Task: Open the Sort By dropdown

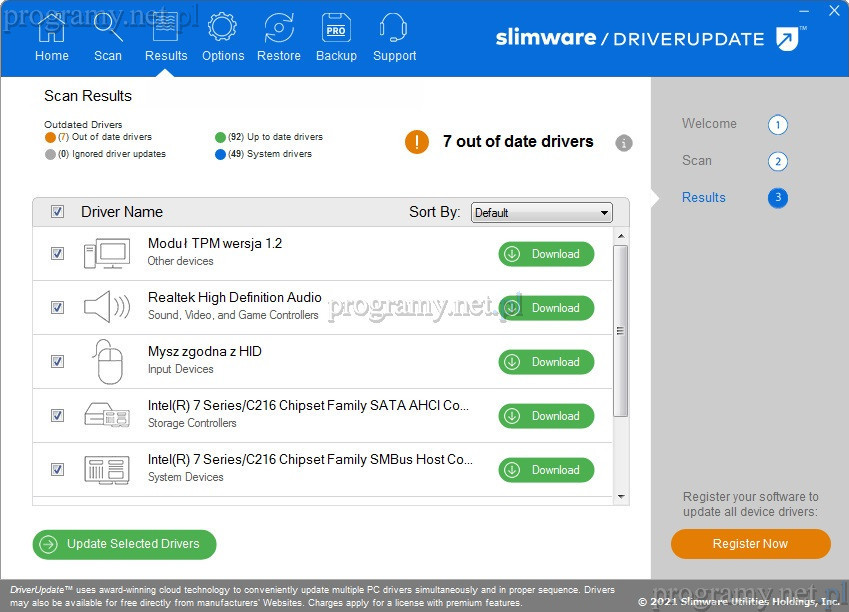Action: 541,213
